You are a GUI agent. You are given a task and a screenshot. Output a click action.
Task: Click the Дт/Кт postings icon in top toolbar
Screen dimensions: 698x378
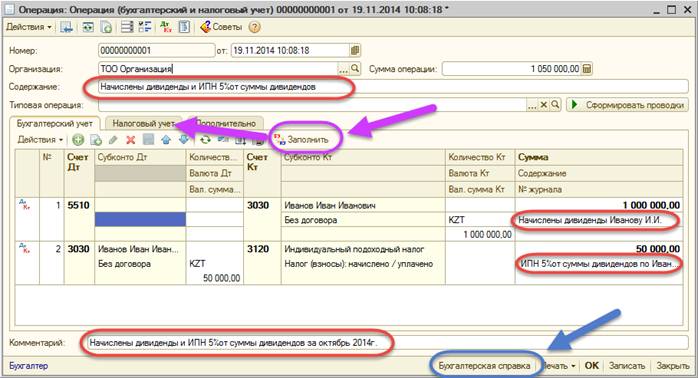coord(166,27)
